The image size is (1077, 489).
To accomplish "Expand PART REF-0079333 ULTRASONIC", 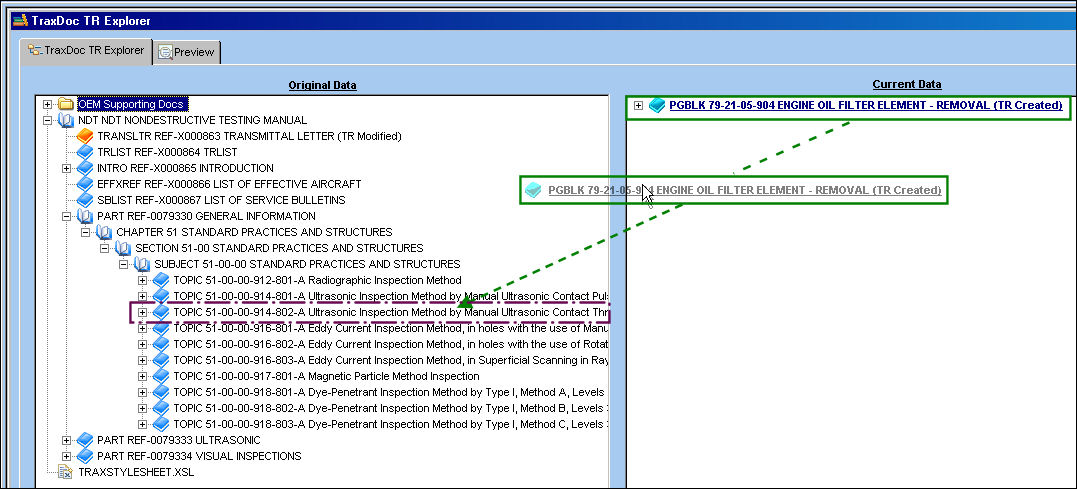I will (67, 440).
